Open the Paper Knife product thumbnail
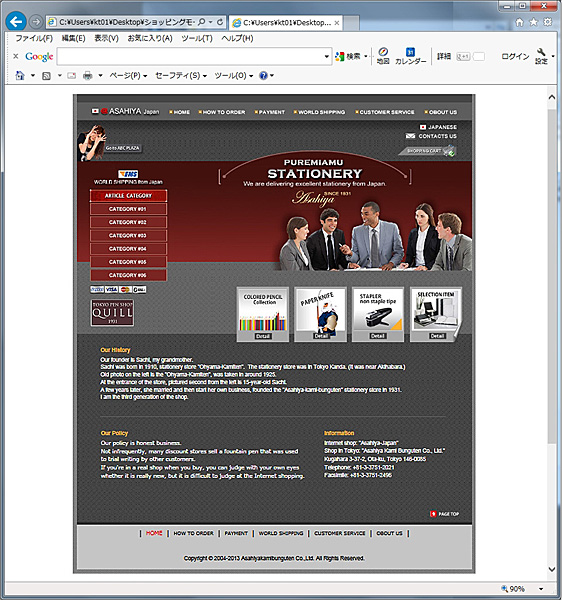 point(321,315)
